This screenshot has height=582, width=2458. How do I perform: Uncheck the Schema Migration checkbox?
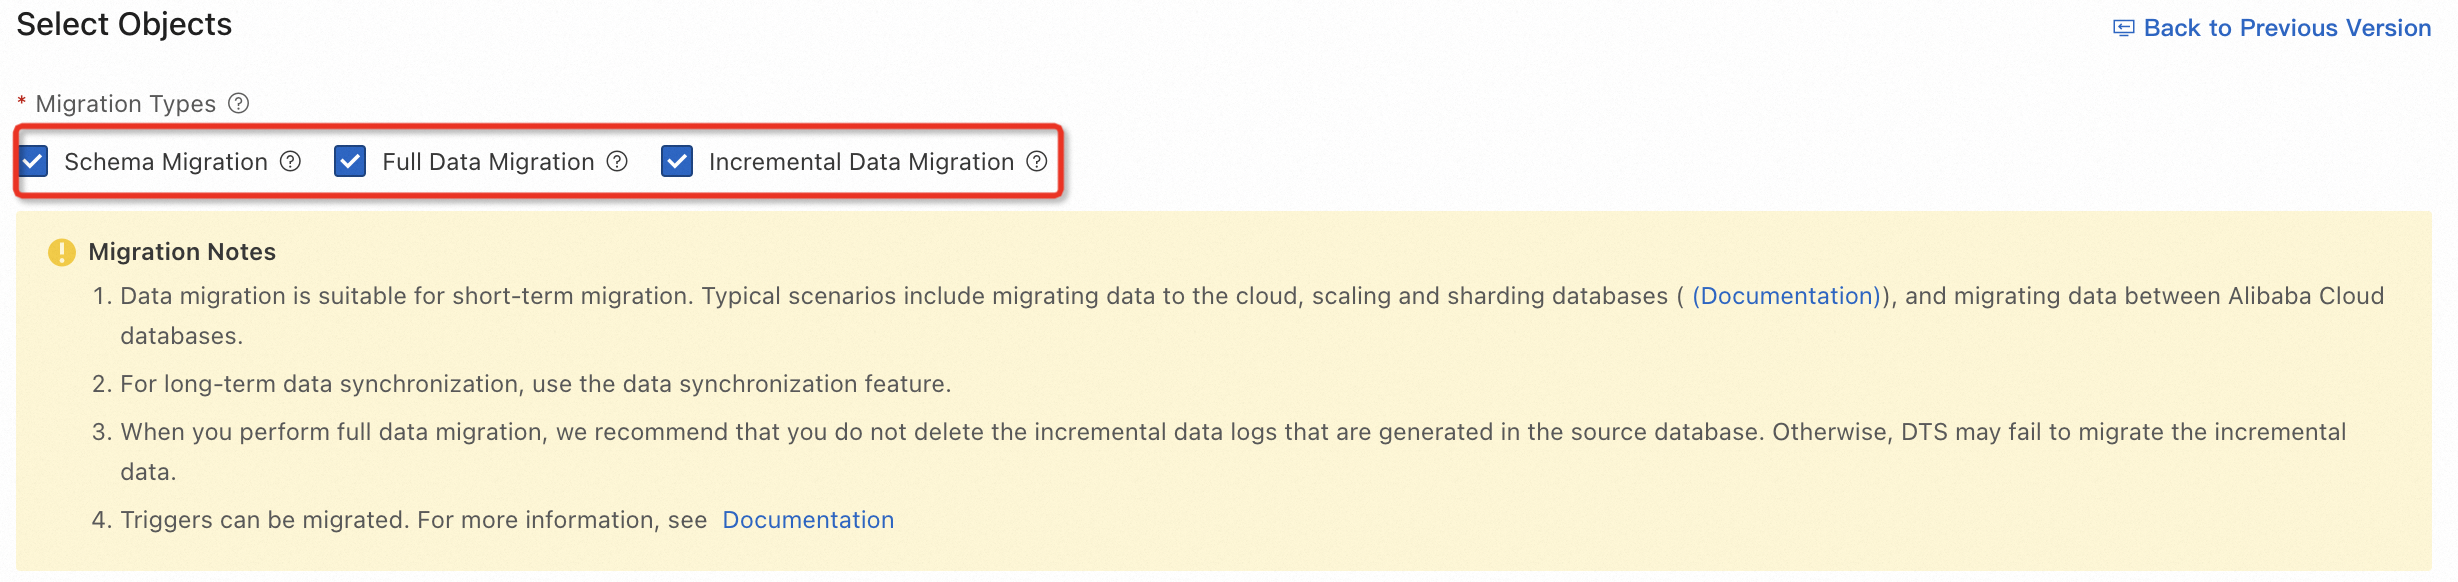[33, 161]
